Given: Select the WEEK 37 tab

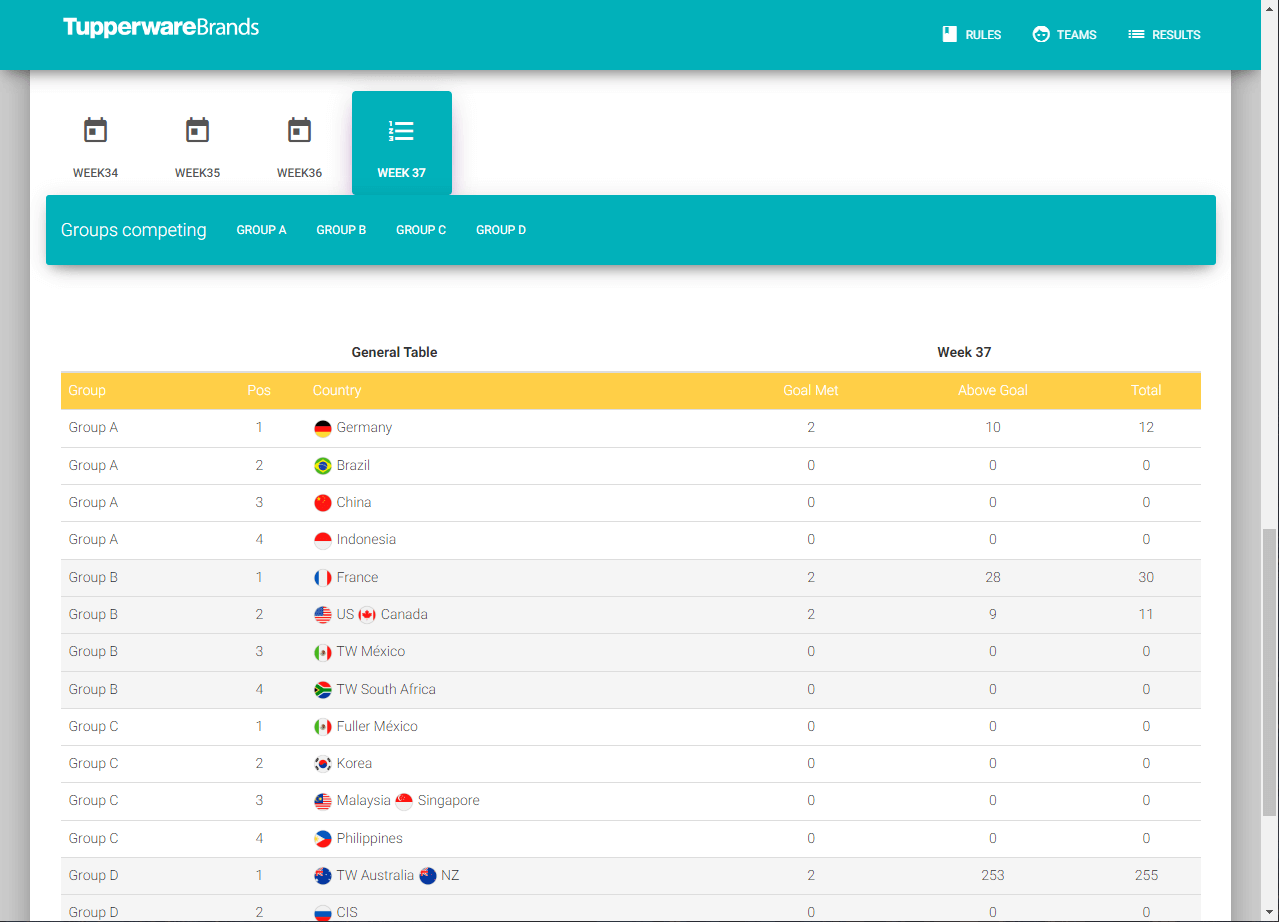Looking at the screenshot, I should click(402, 143).
